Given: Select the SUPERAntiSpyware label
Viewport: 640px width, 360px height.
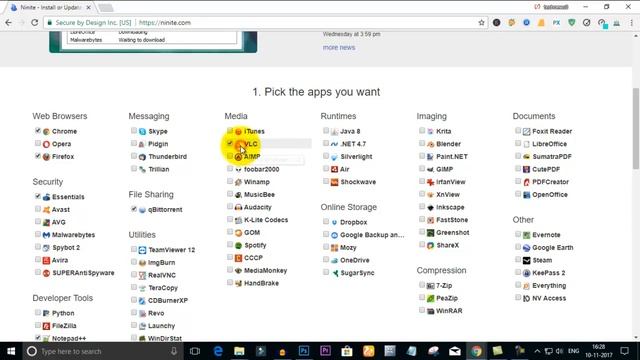Looking at the screenshot, I should point(83,273).
